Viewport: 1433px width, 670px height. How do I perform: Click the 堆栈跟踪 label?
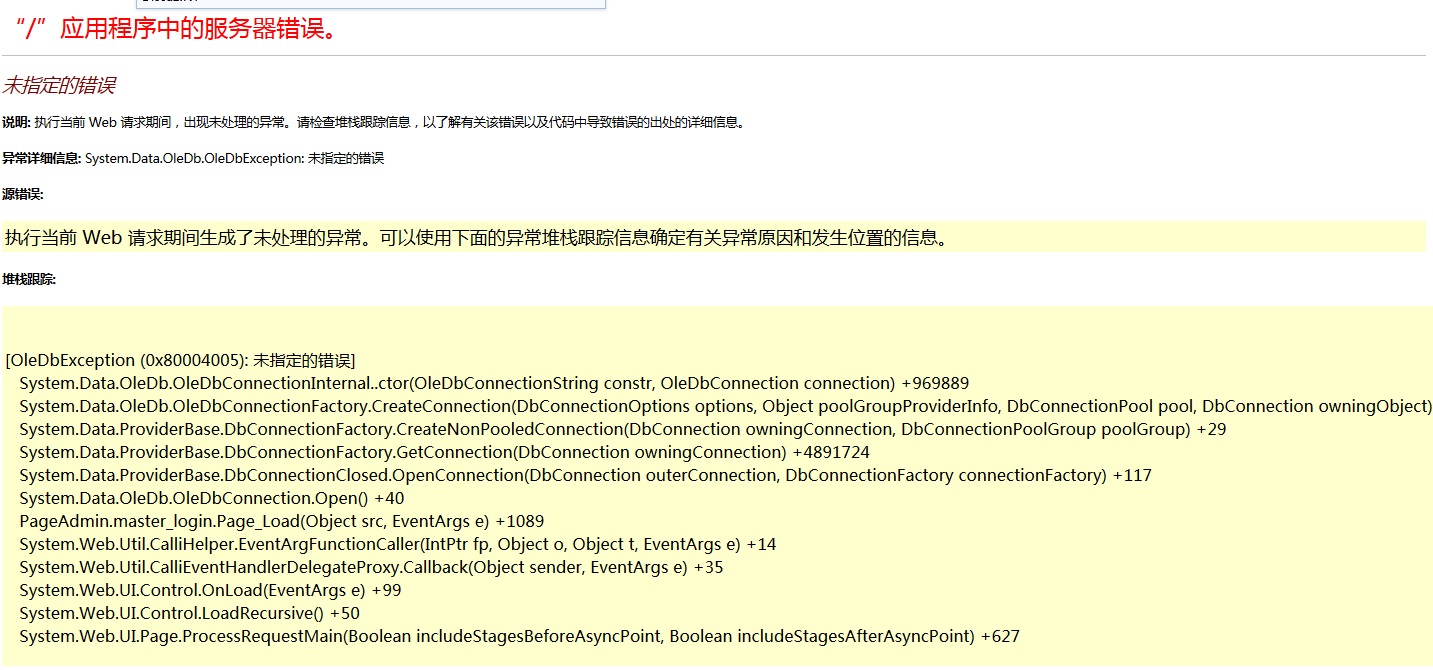point(29,280)
